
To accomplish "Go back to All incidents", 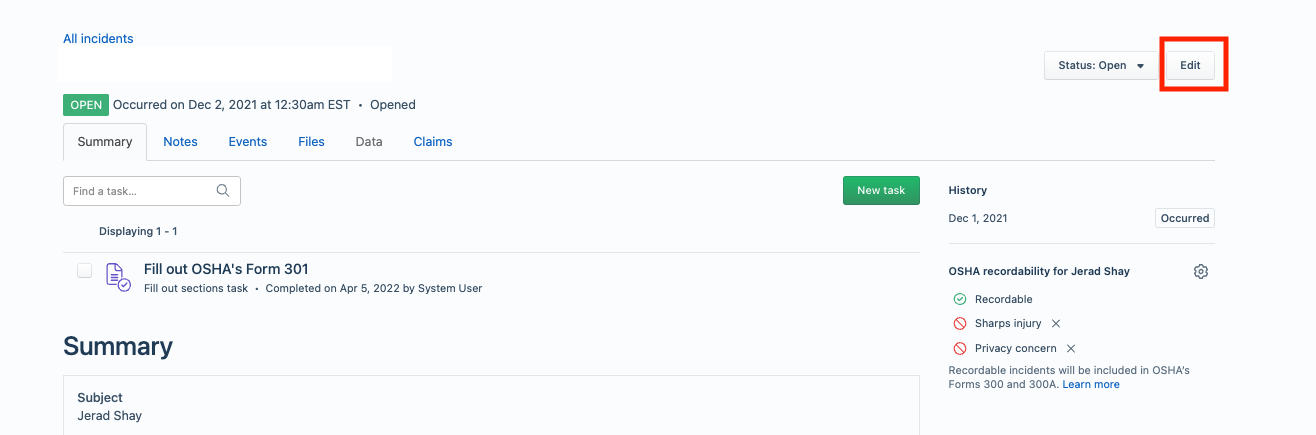I will tap(98, 39).
